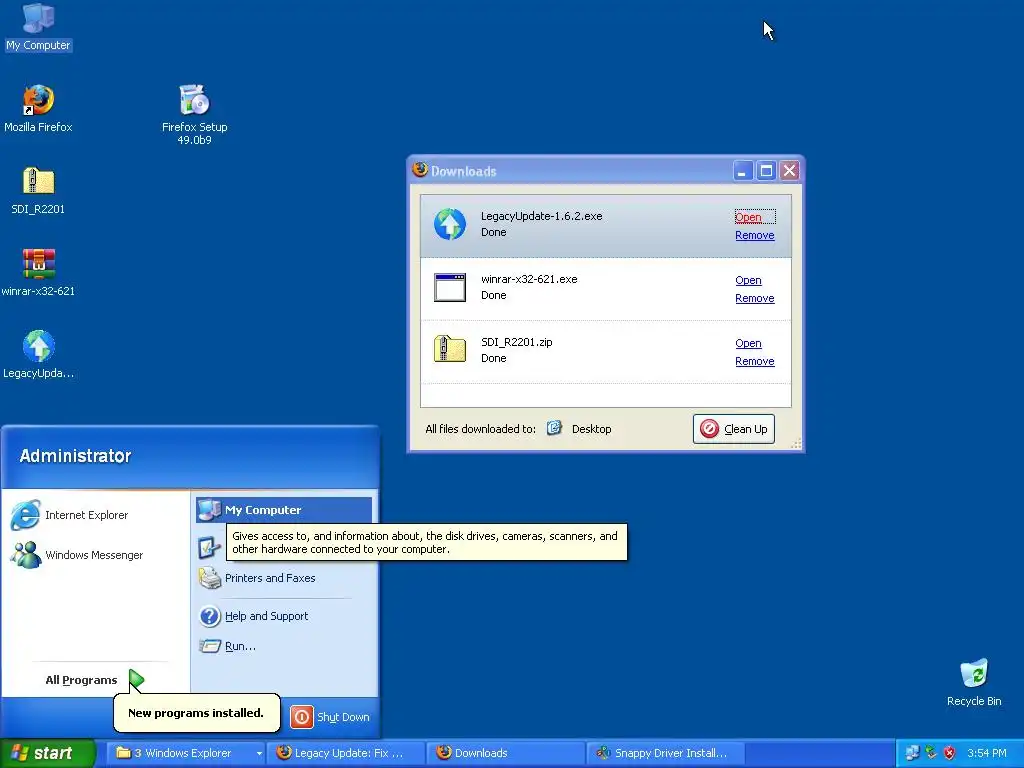1024x768 pixels.
Task: Click the Safely Remove Hardware tray icon
Action: pos(931,753)
